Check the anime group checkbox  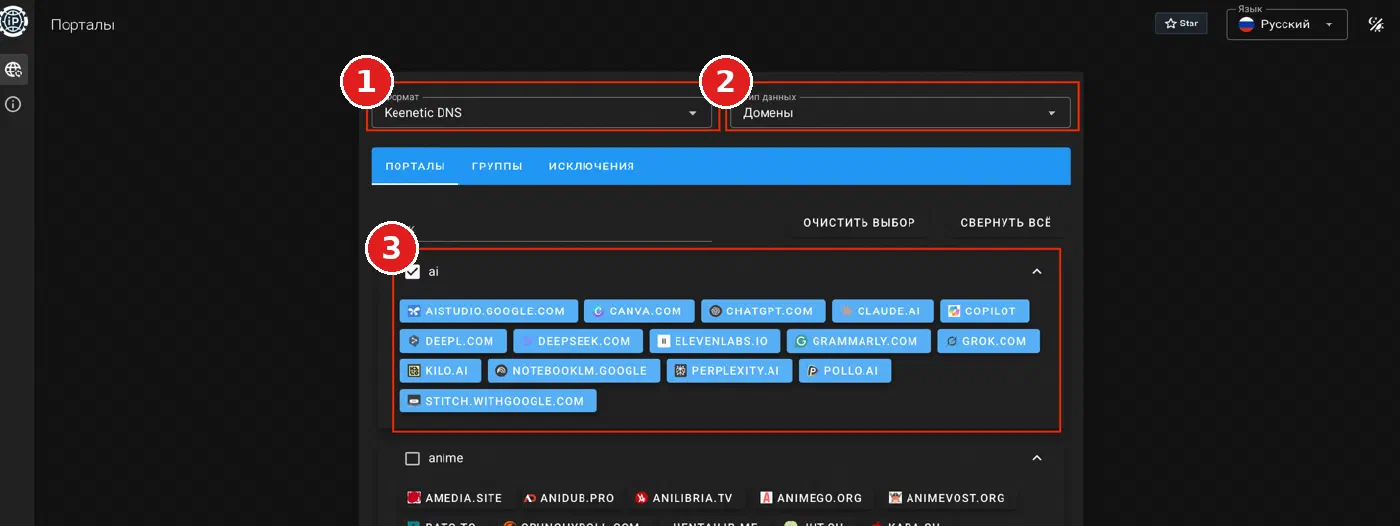pos(412,458)
